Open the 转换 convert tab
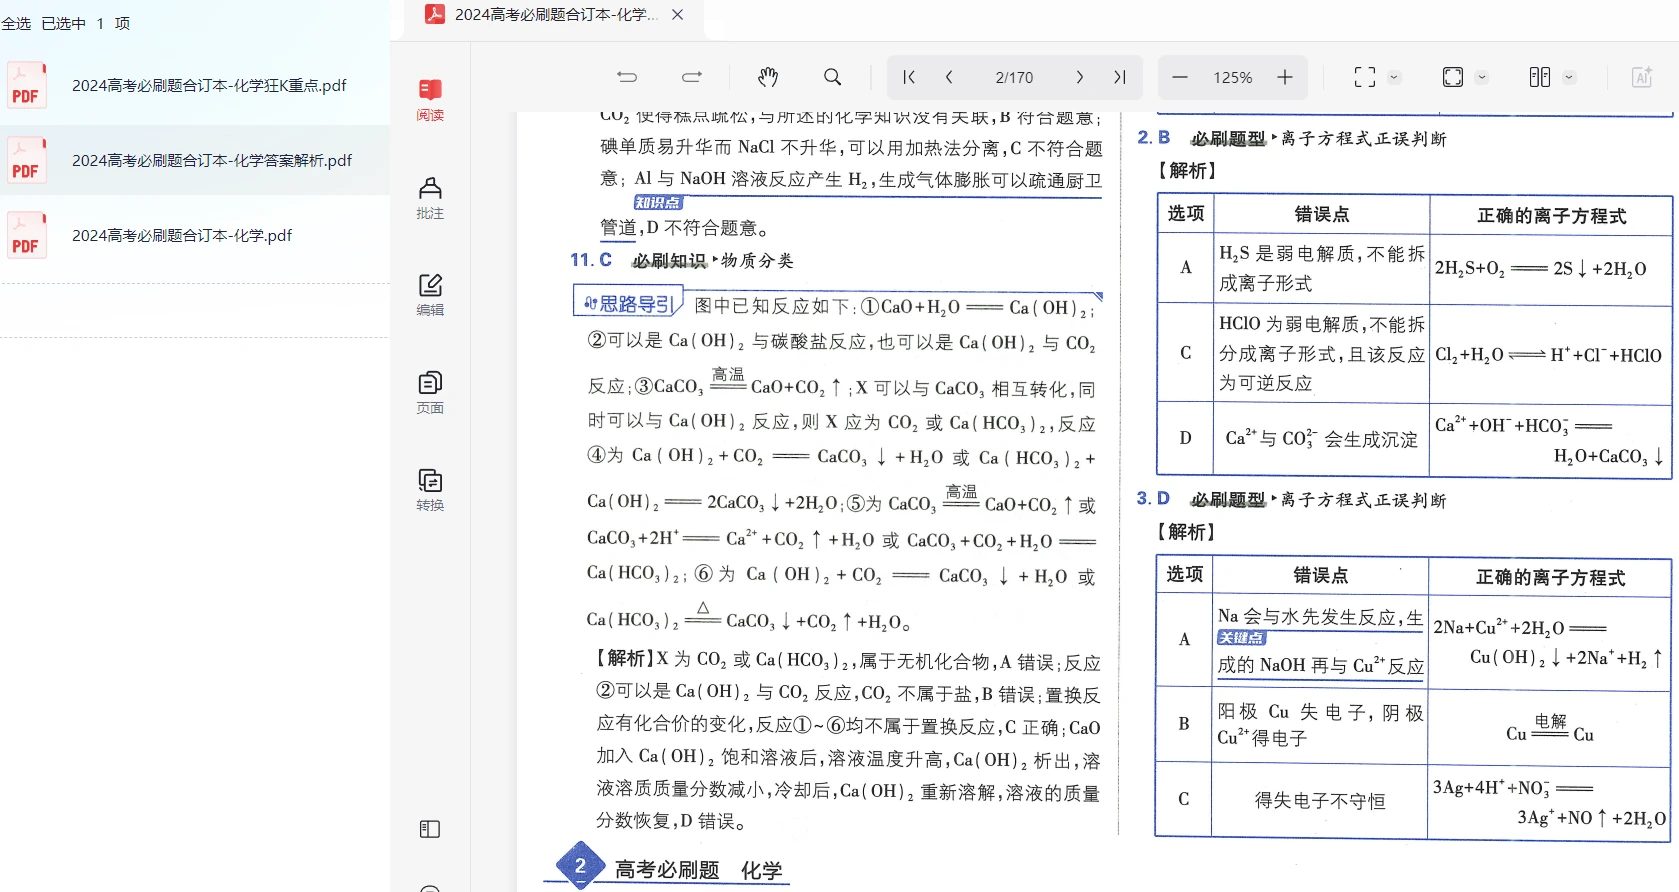The height and width of the screenshot is (892, 1679). [x=430, y=489]
